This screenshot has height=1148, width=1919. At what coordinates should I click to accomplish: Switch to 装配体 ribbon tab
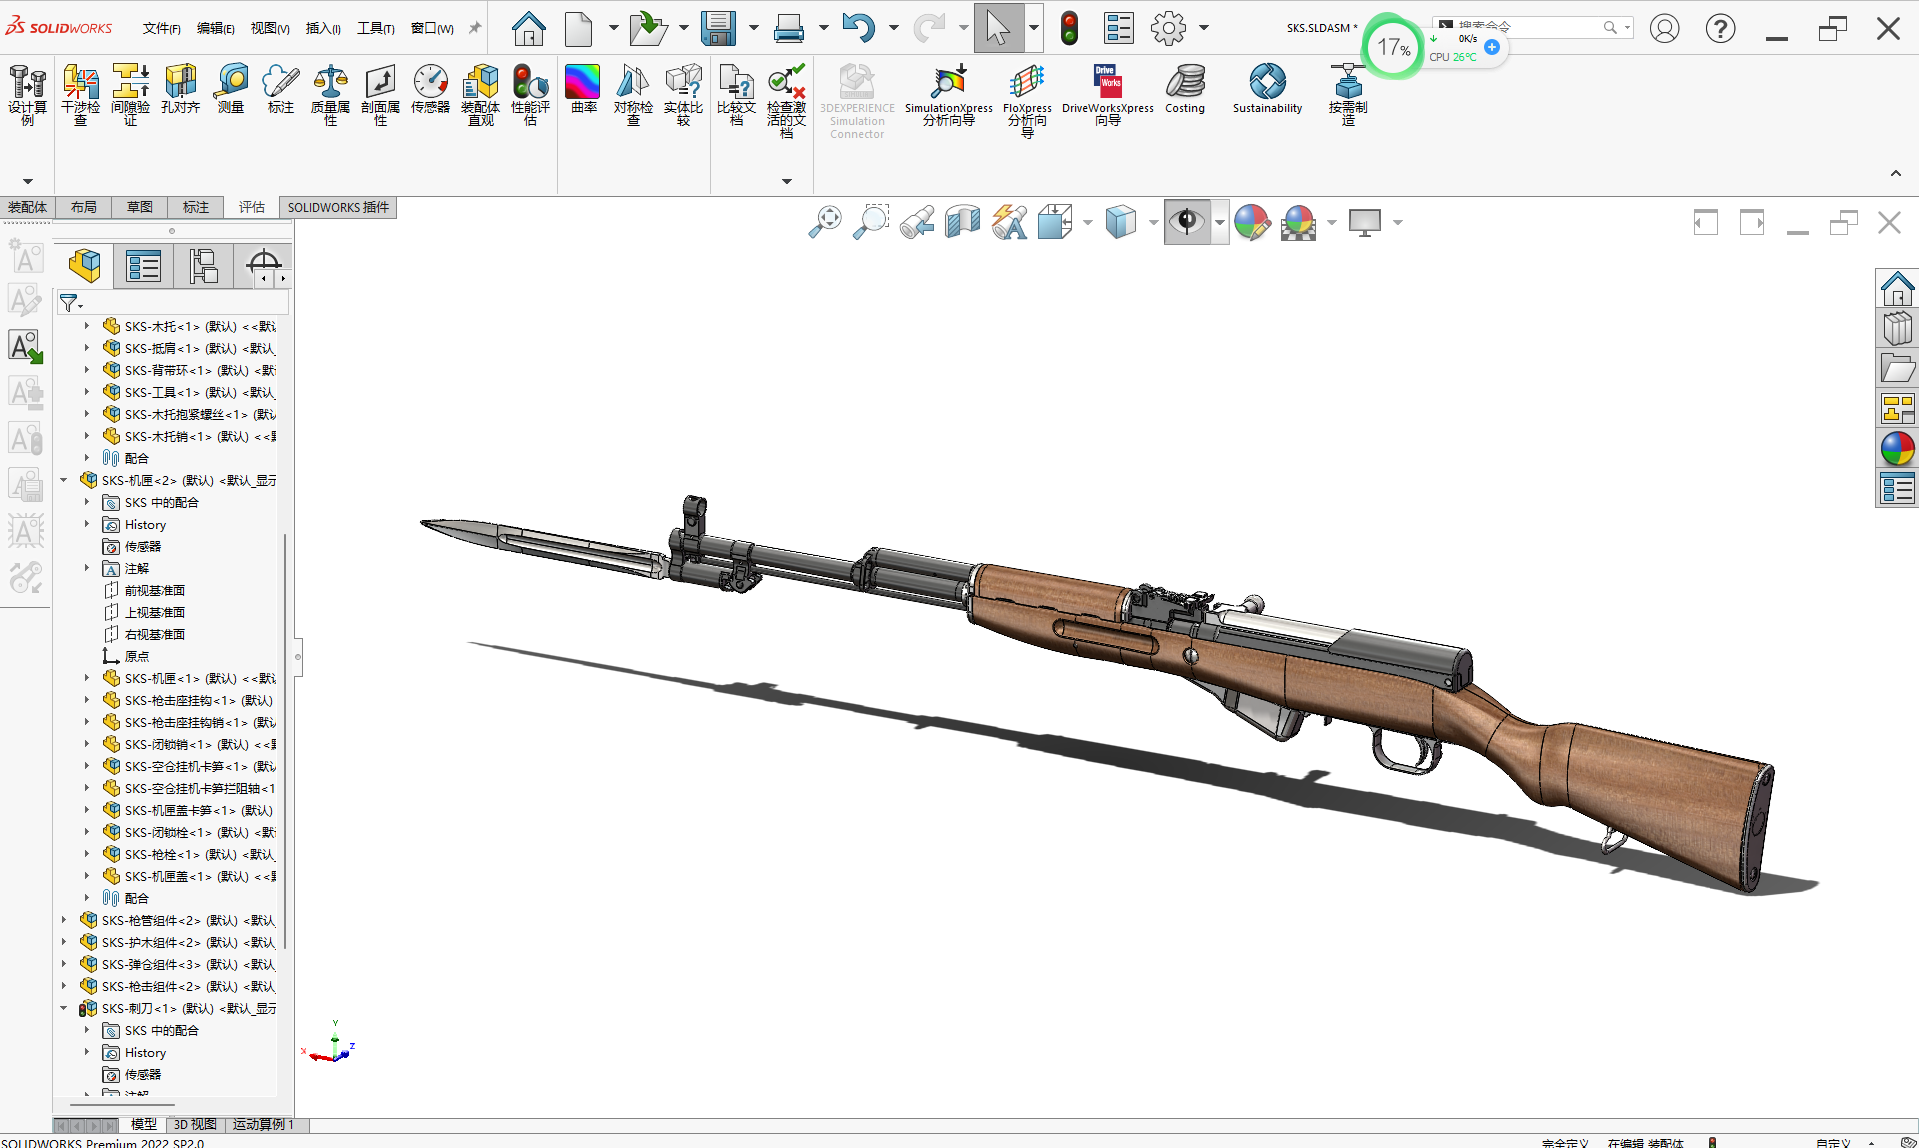27,207
